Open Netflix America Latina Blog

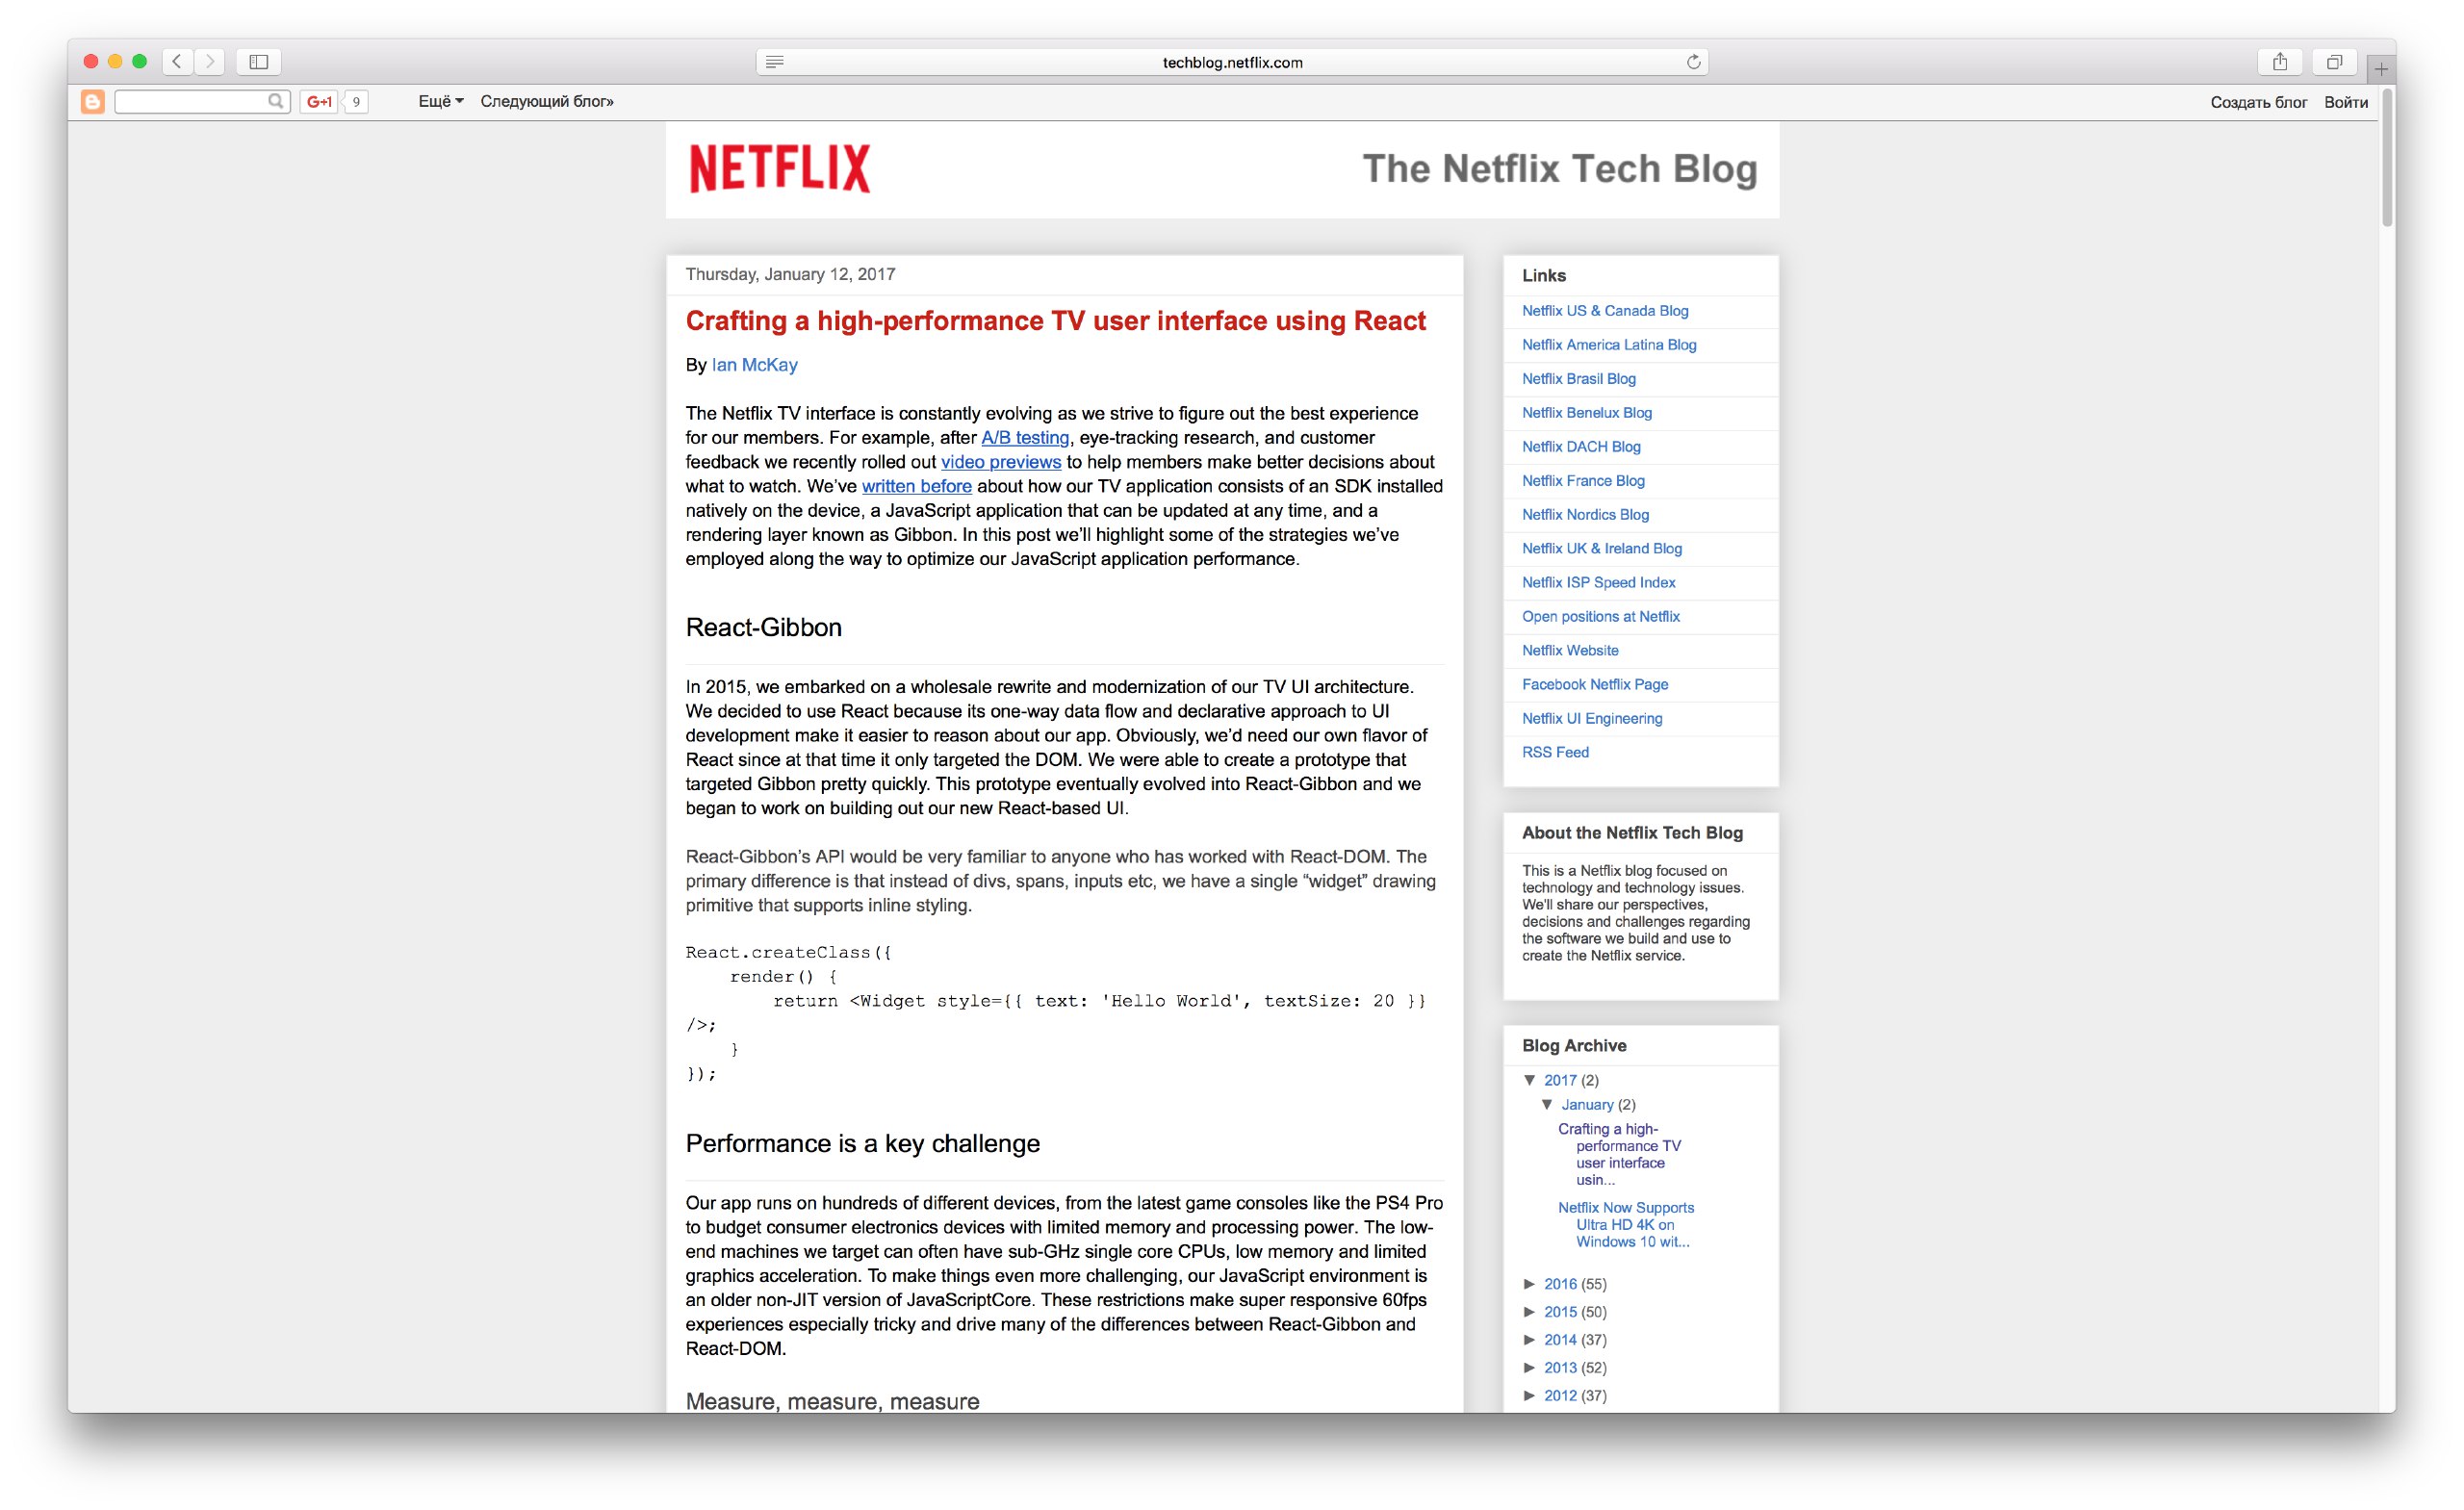pos(1609,345)
